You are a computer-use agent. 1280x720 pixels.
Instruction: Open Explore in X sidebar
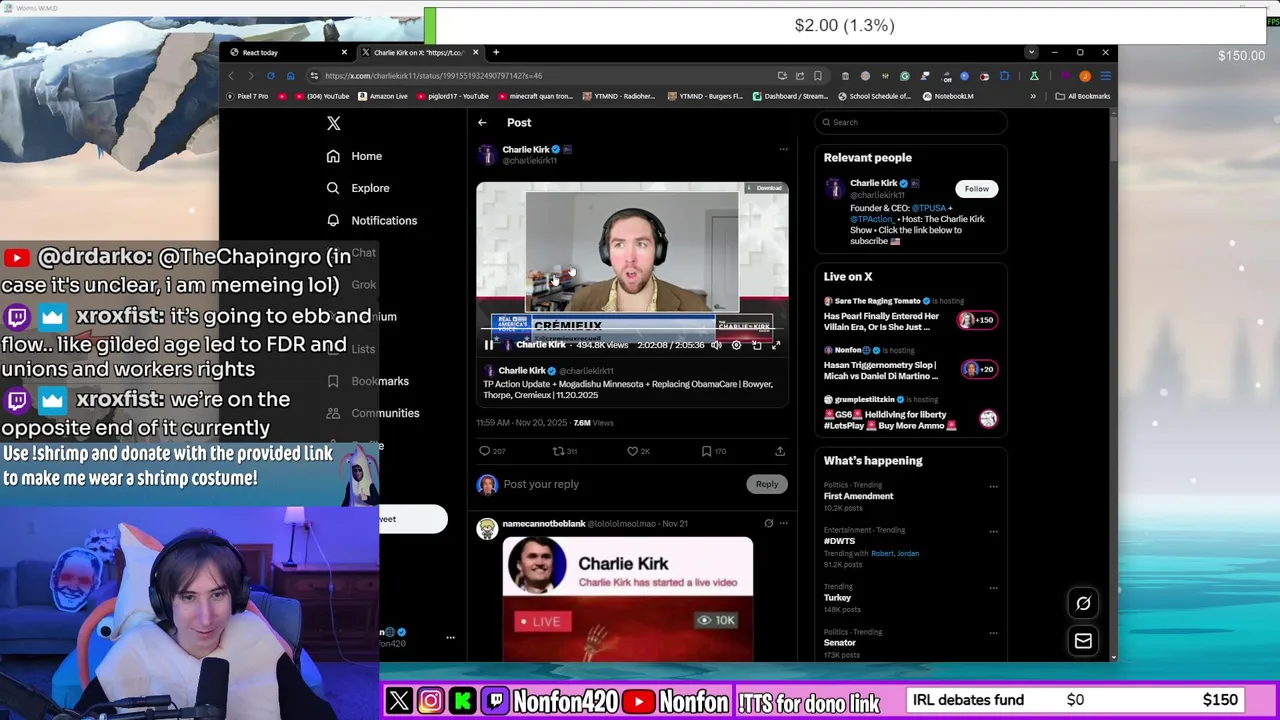357,188
